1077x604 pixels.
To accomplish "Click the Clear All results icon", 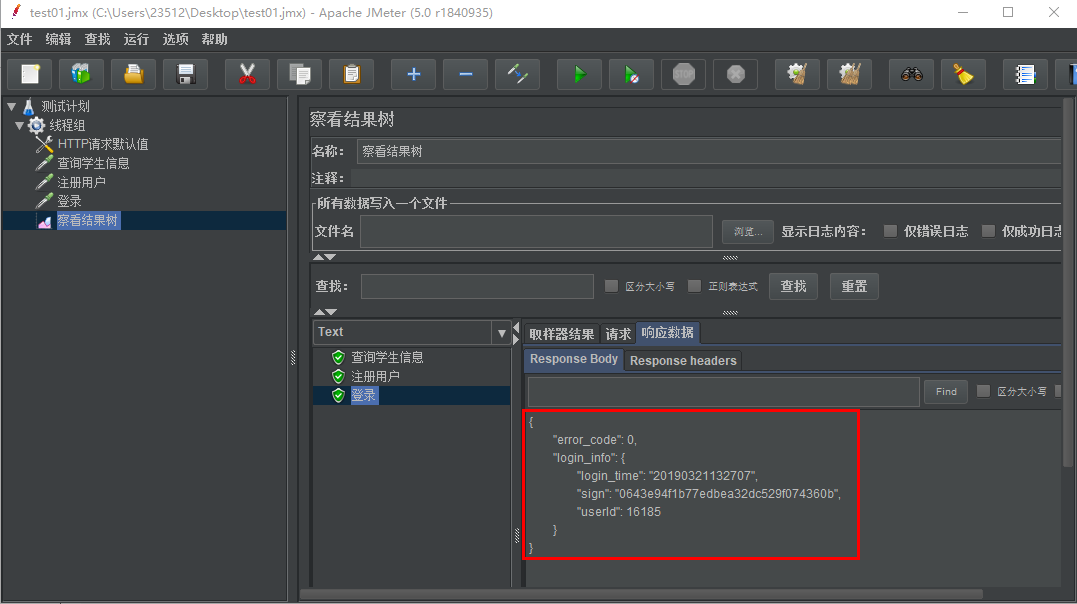I will (850, 74).
